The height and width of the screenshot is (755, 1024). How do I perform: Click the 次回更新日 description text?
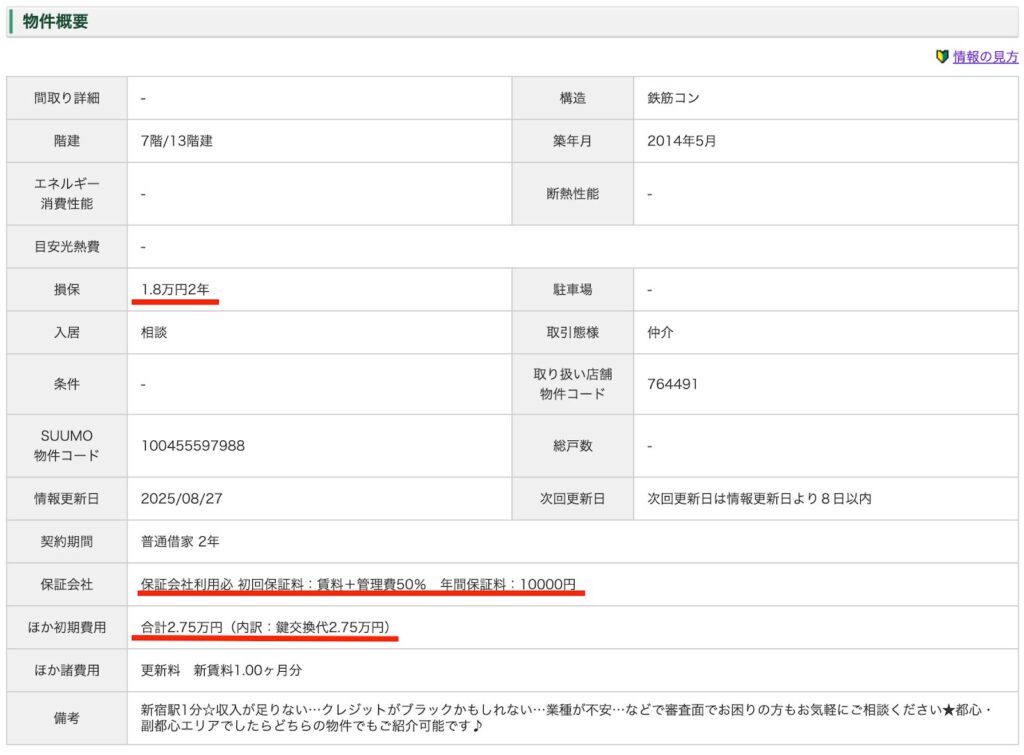pyautogui.click(x=759, y=498)
